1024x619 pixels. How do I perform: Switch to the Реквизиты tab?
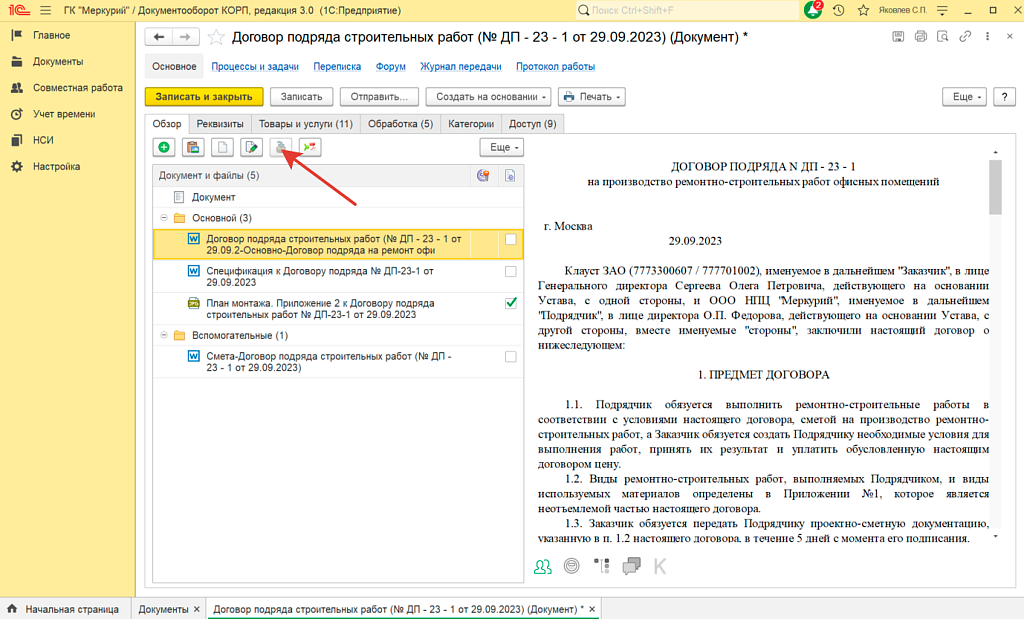click(x=219, y=124)
